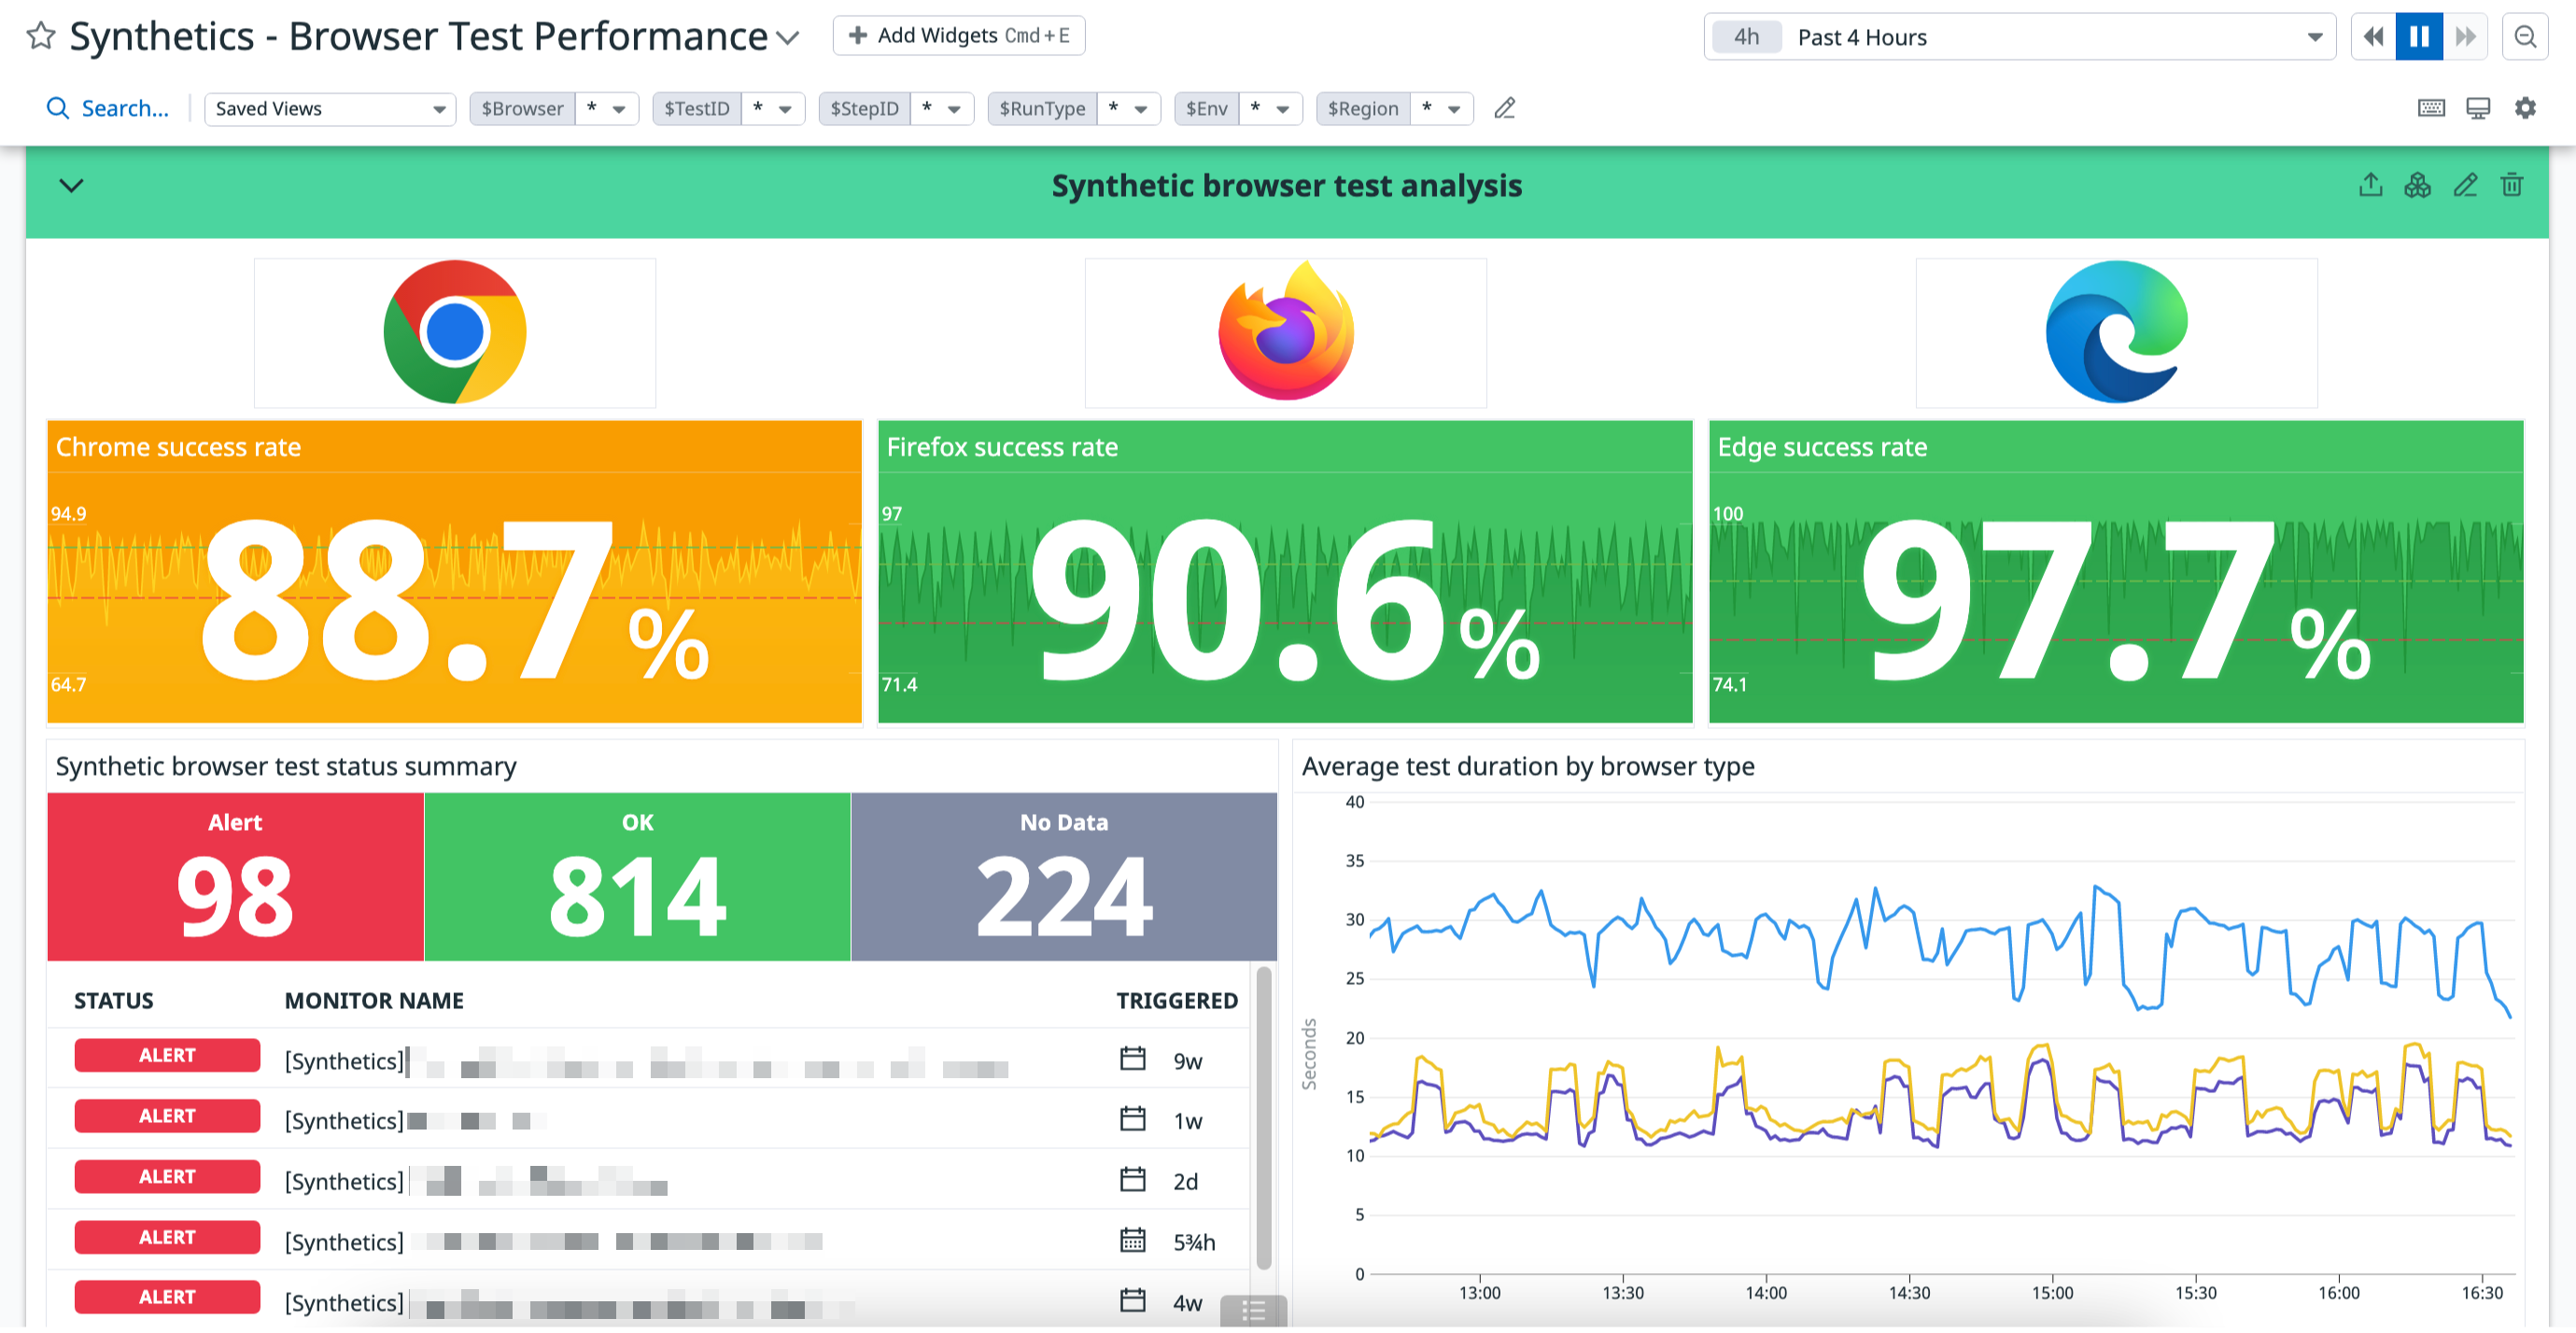Select the Alert 98 status tile

(x=236, y=878)
